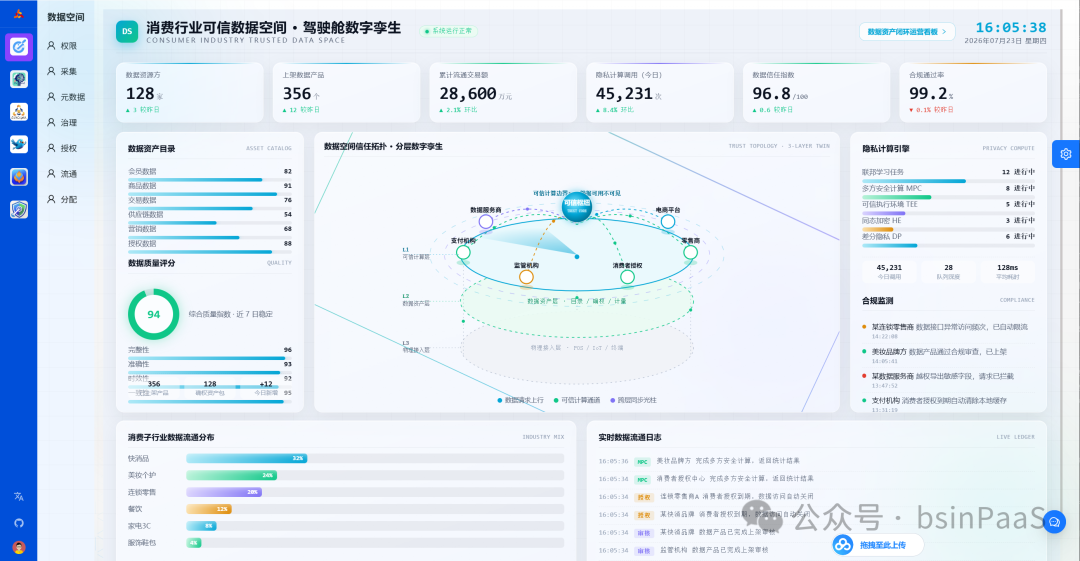Select the 零售商 node in topology
The height and width of the screenshot is (561, 1080).
[690, 252]
